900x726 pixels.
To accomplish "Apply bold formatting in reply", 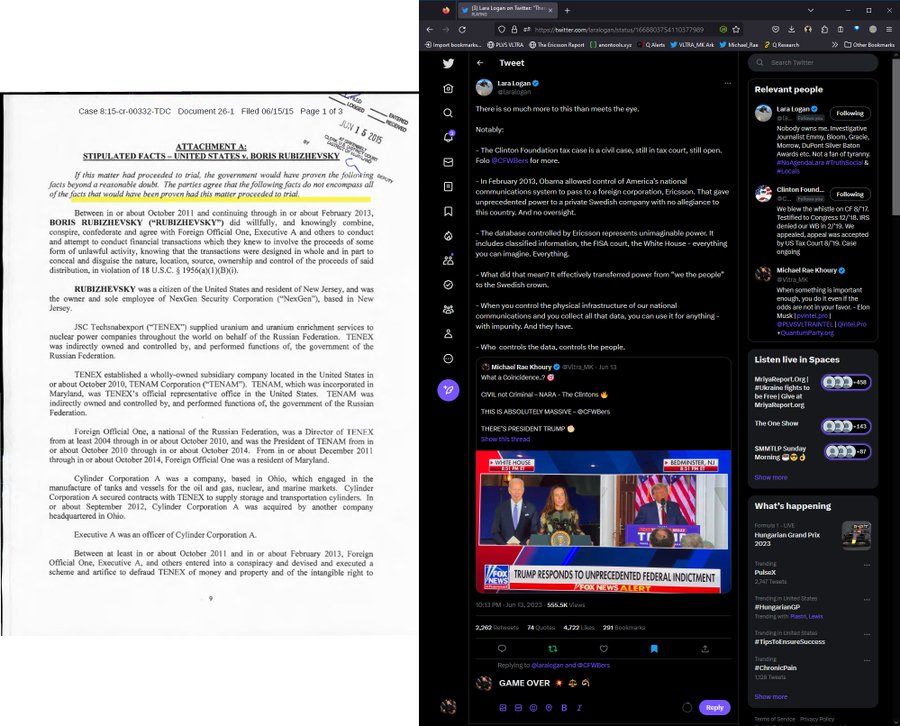I will tap(564, 708).
